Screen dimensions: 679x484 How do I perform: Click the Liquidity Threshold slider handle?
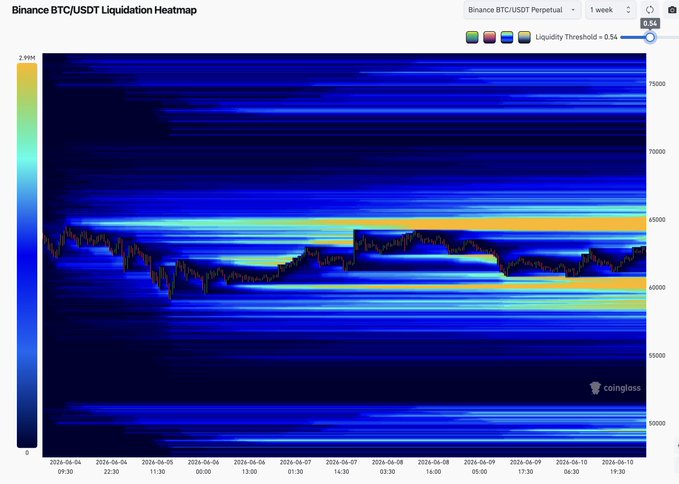pyautogui.click(x=650, y=37)
